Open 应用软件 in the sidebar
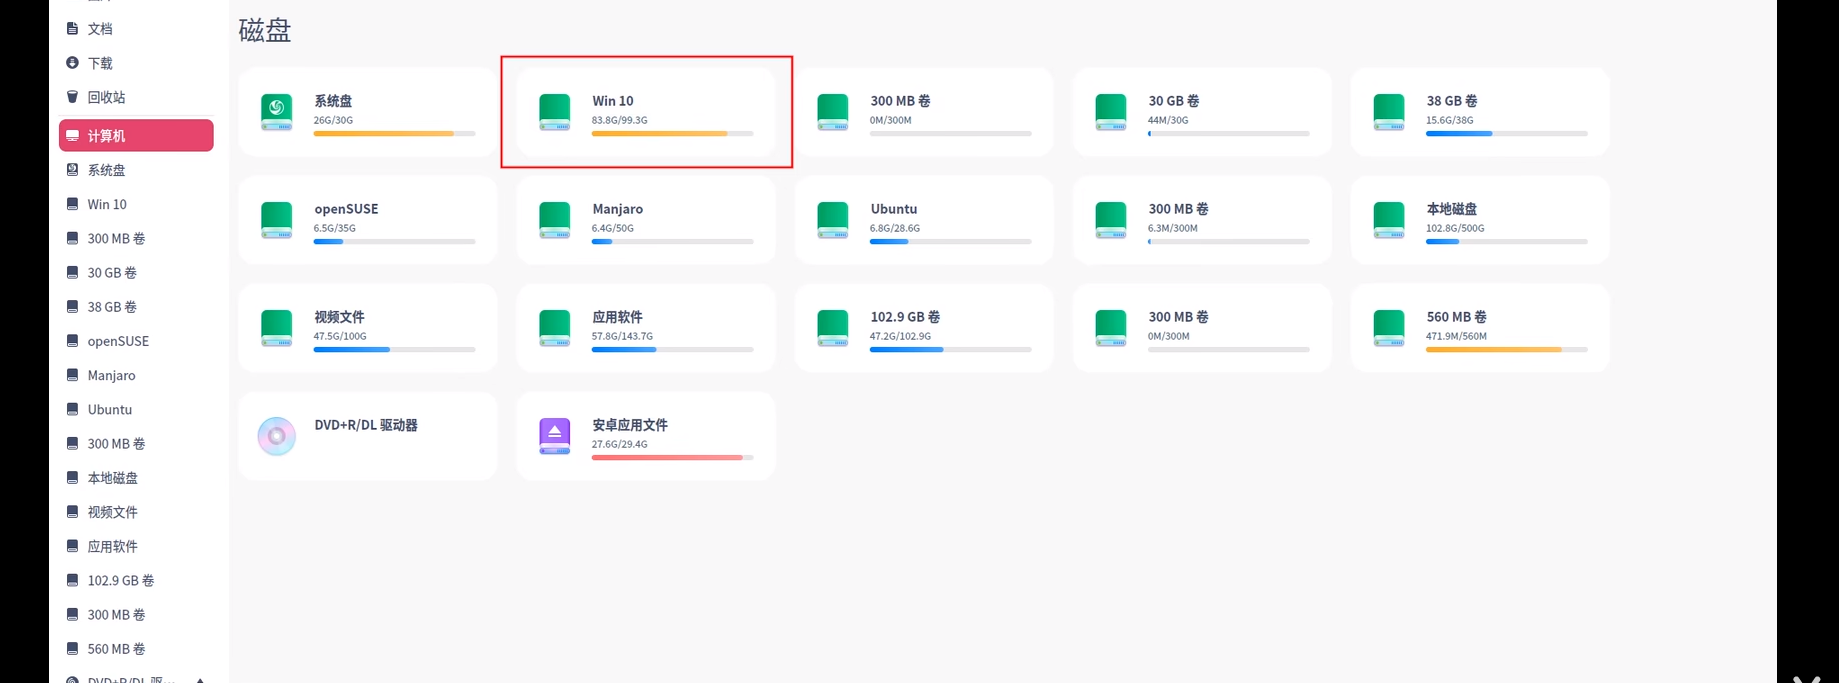The height and width of the screenshot is (683, 1839). pos(136,546)
